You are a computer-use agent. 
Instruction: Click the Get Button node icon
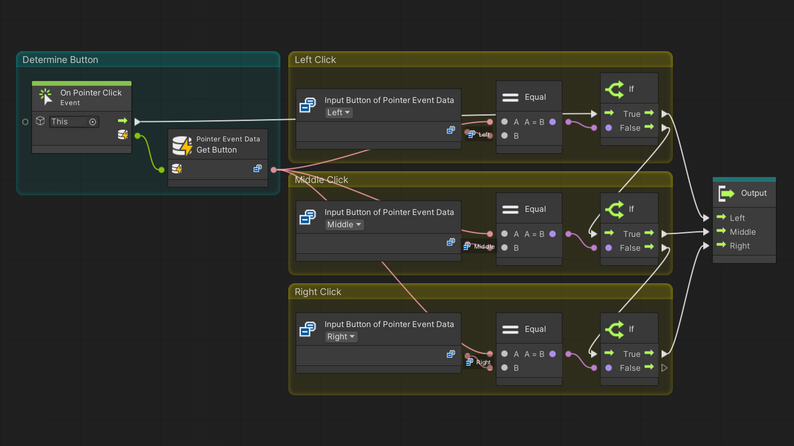pyautogui.click(x=182, y=145)
